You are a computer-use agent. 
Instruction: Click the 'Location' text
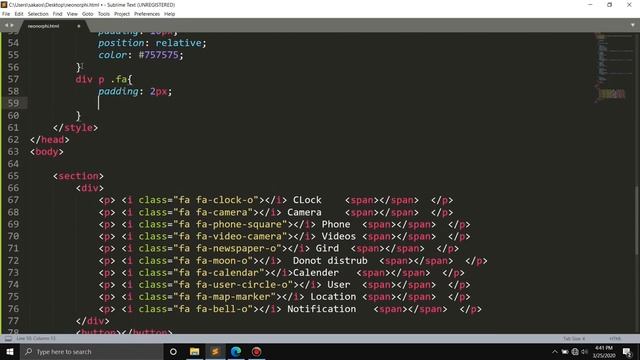[333, 297]
